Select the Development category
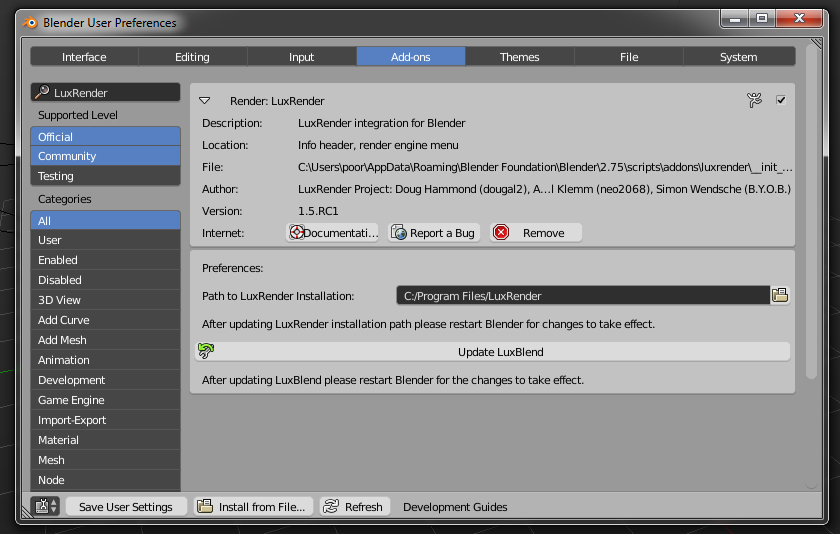The image size is (840, 534). (x=106, y=380)
